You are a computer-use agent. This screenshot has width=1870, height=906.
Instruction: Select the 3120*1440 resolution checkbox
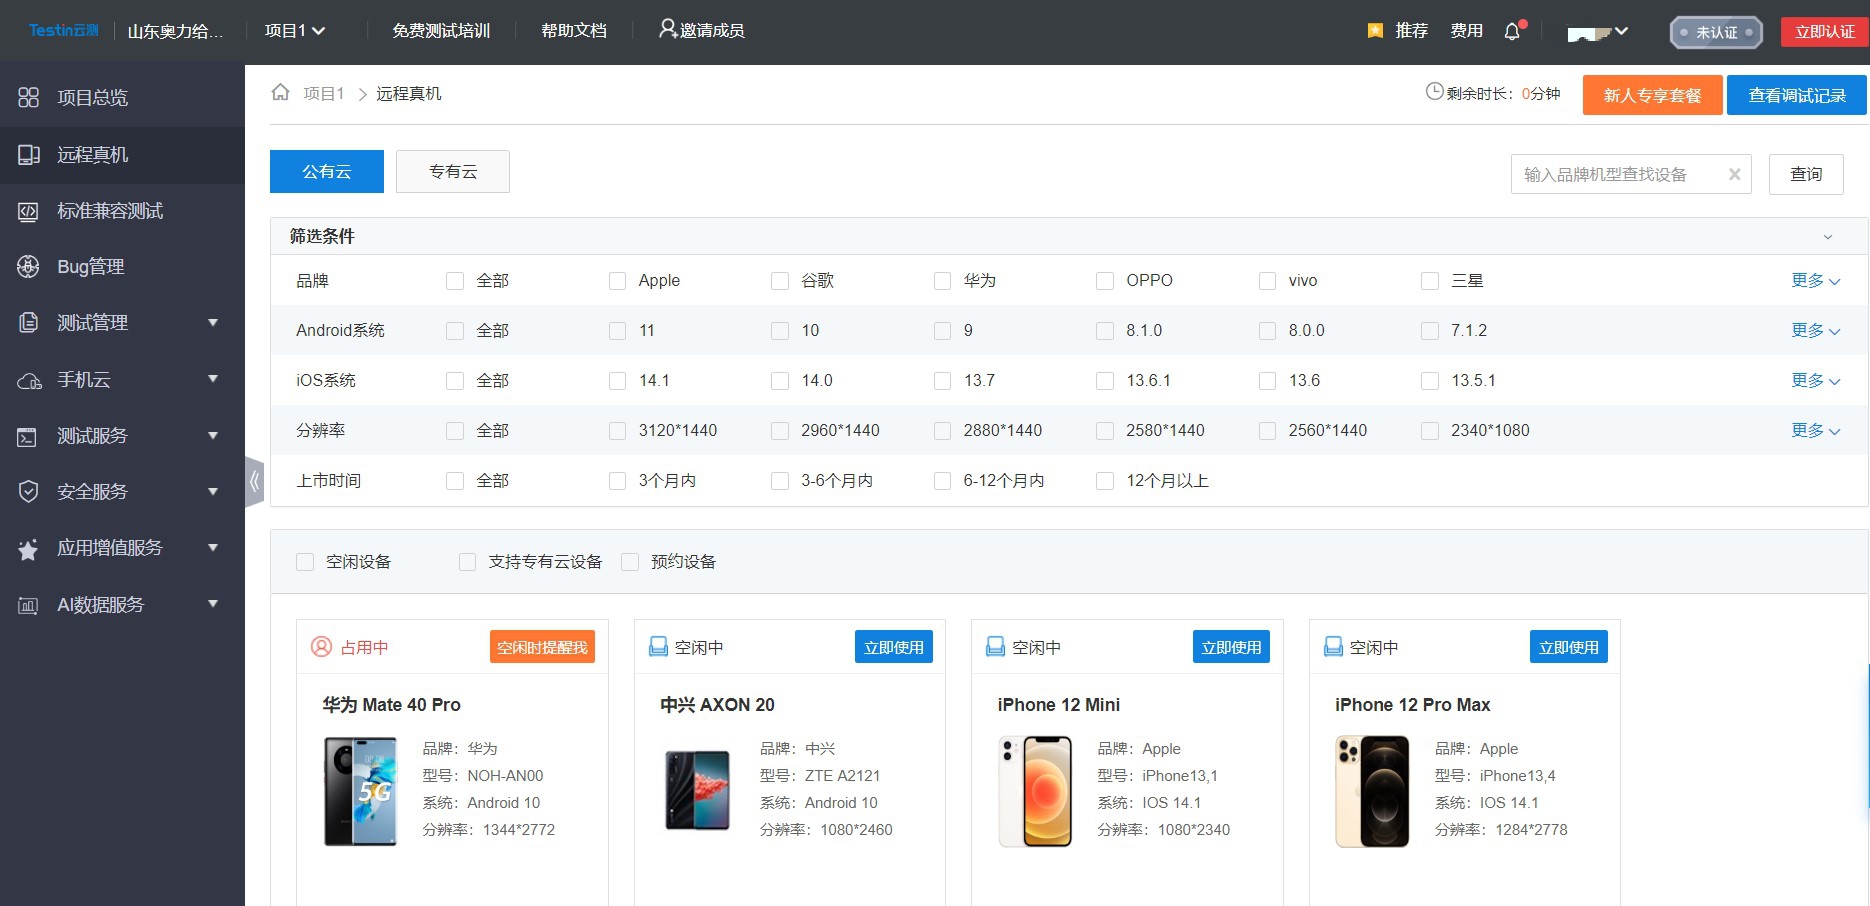pyautogui.click(x=617, y=431)
